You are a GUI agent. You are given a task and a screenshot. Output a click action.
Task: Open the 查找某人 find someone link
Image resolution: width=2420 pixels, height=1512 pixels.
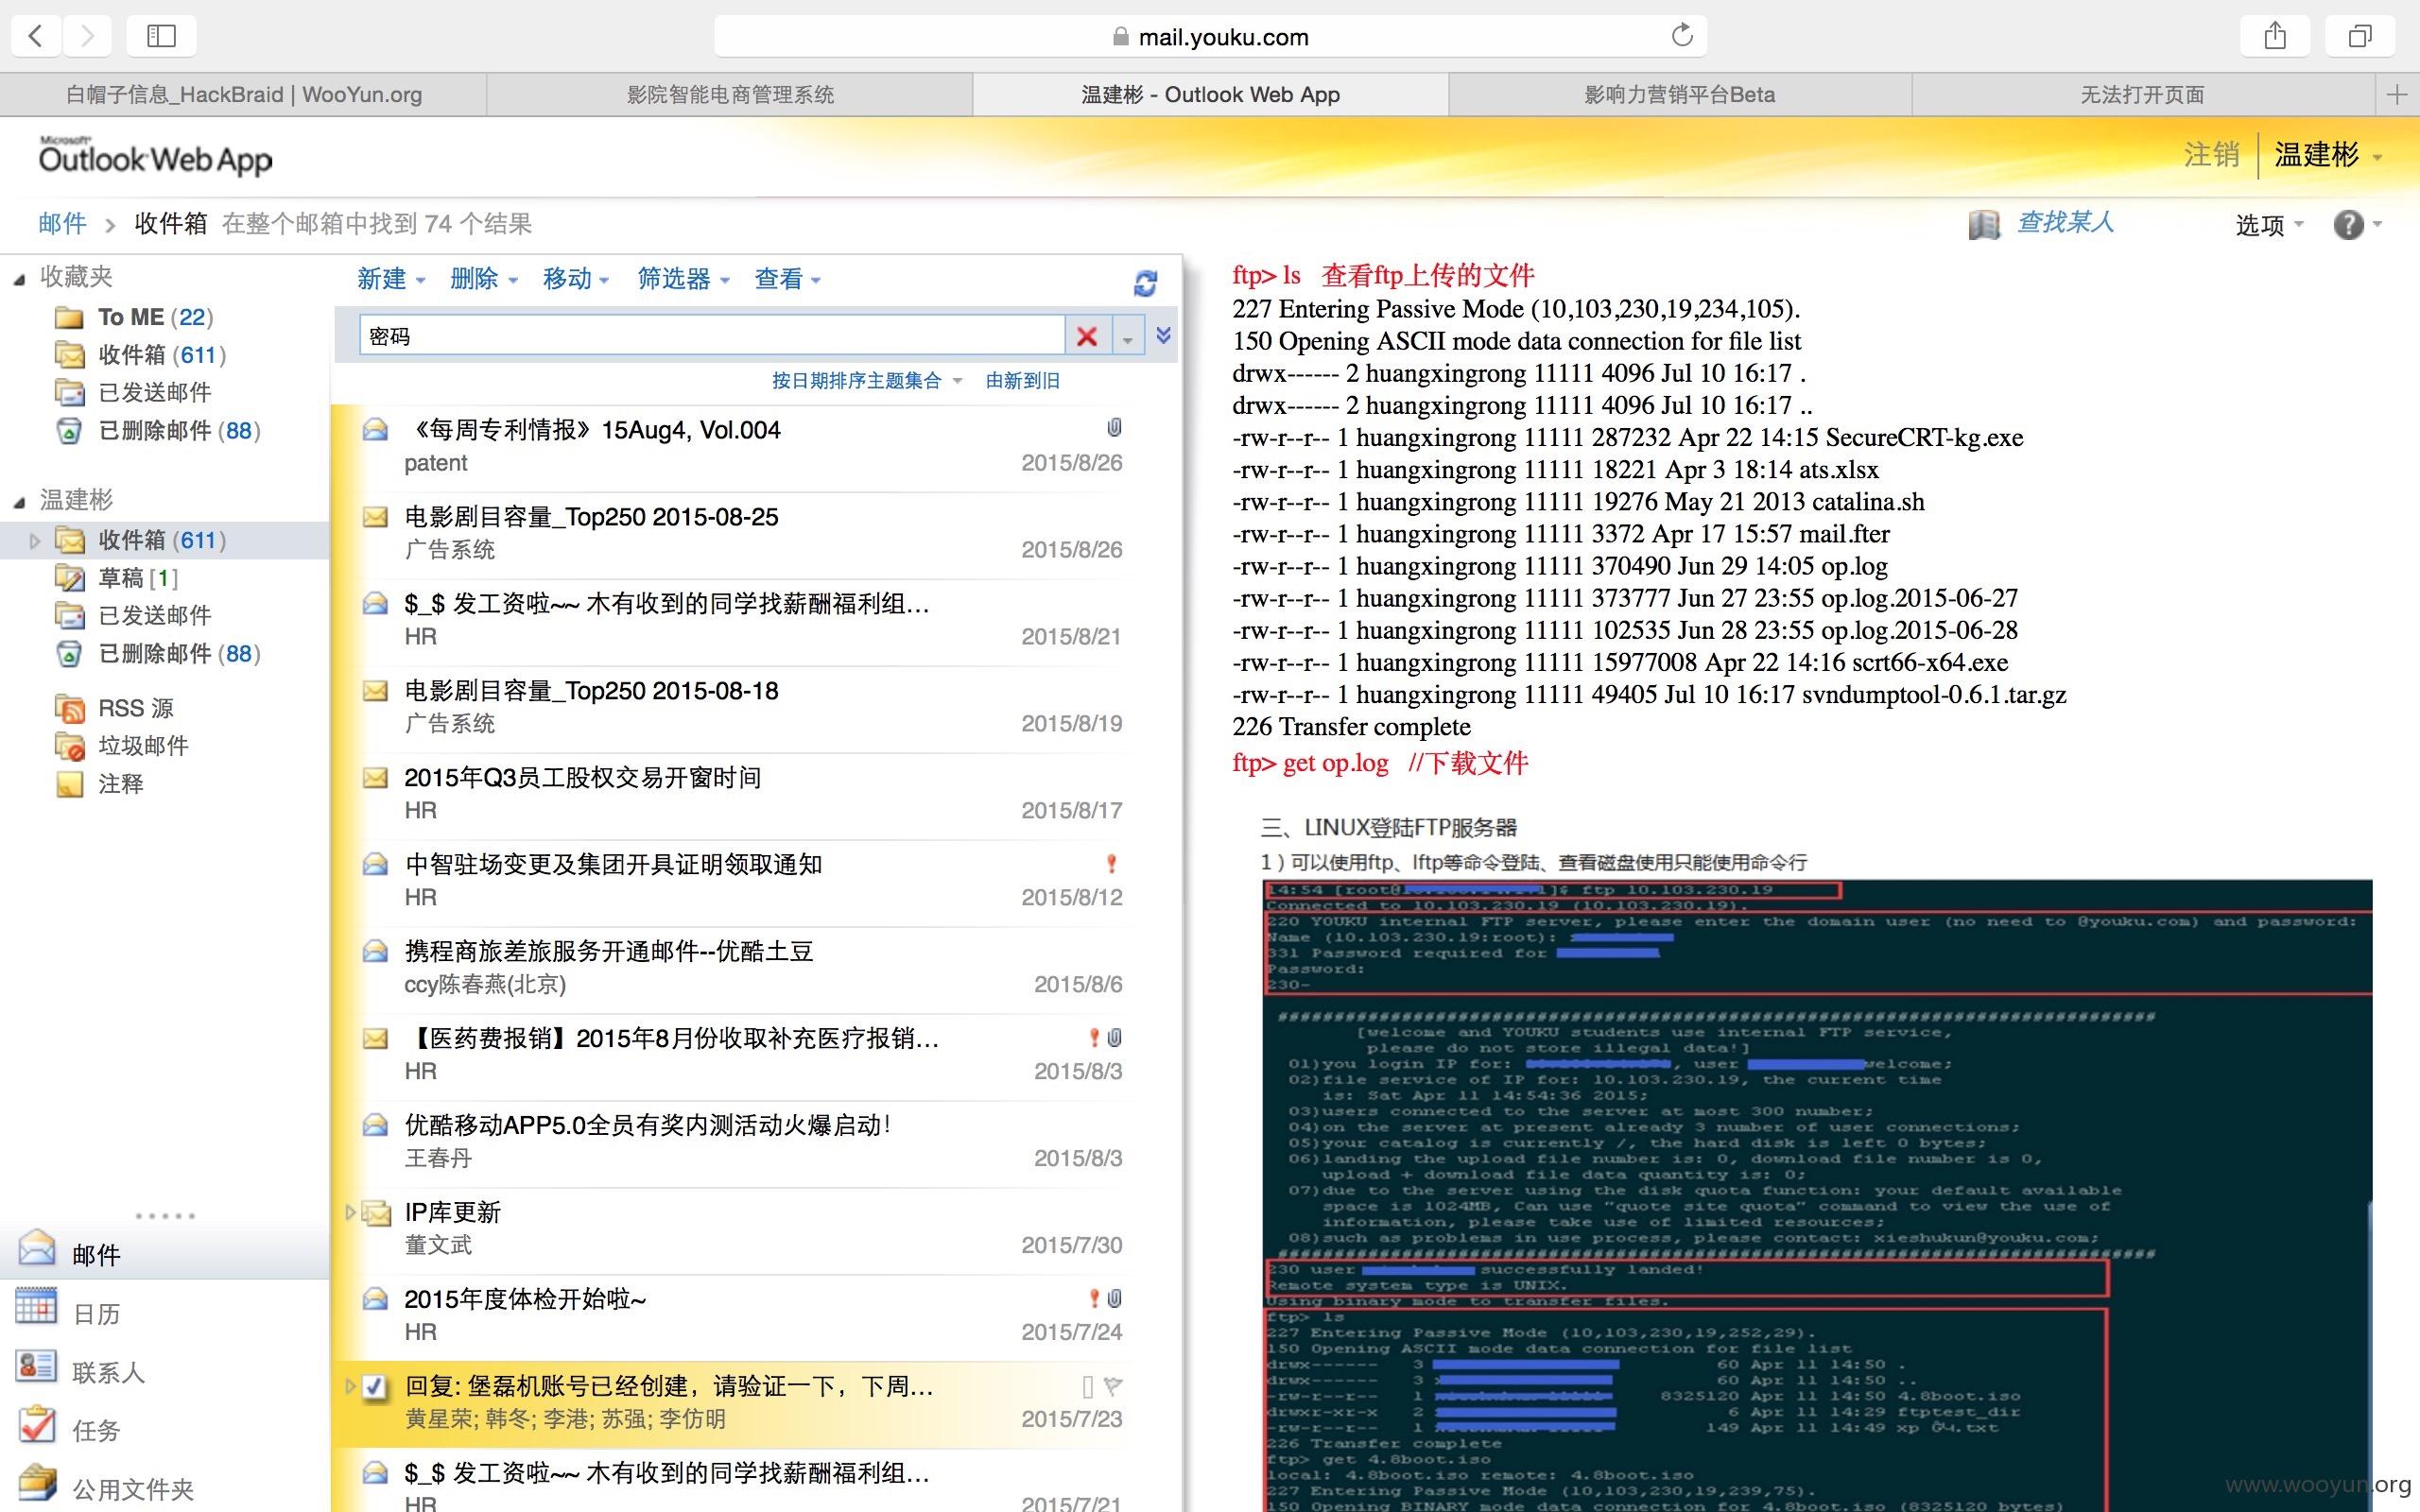(2065, 223)
